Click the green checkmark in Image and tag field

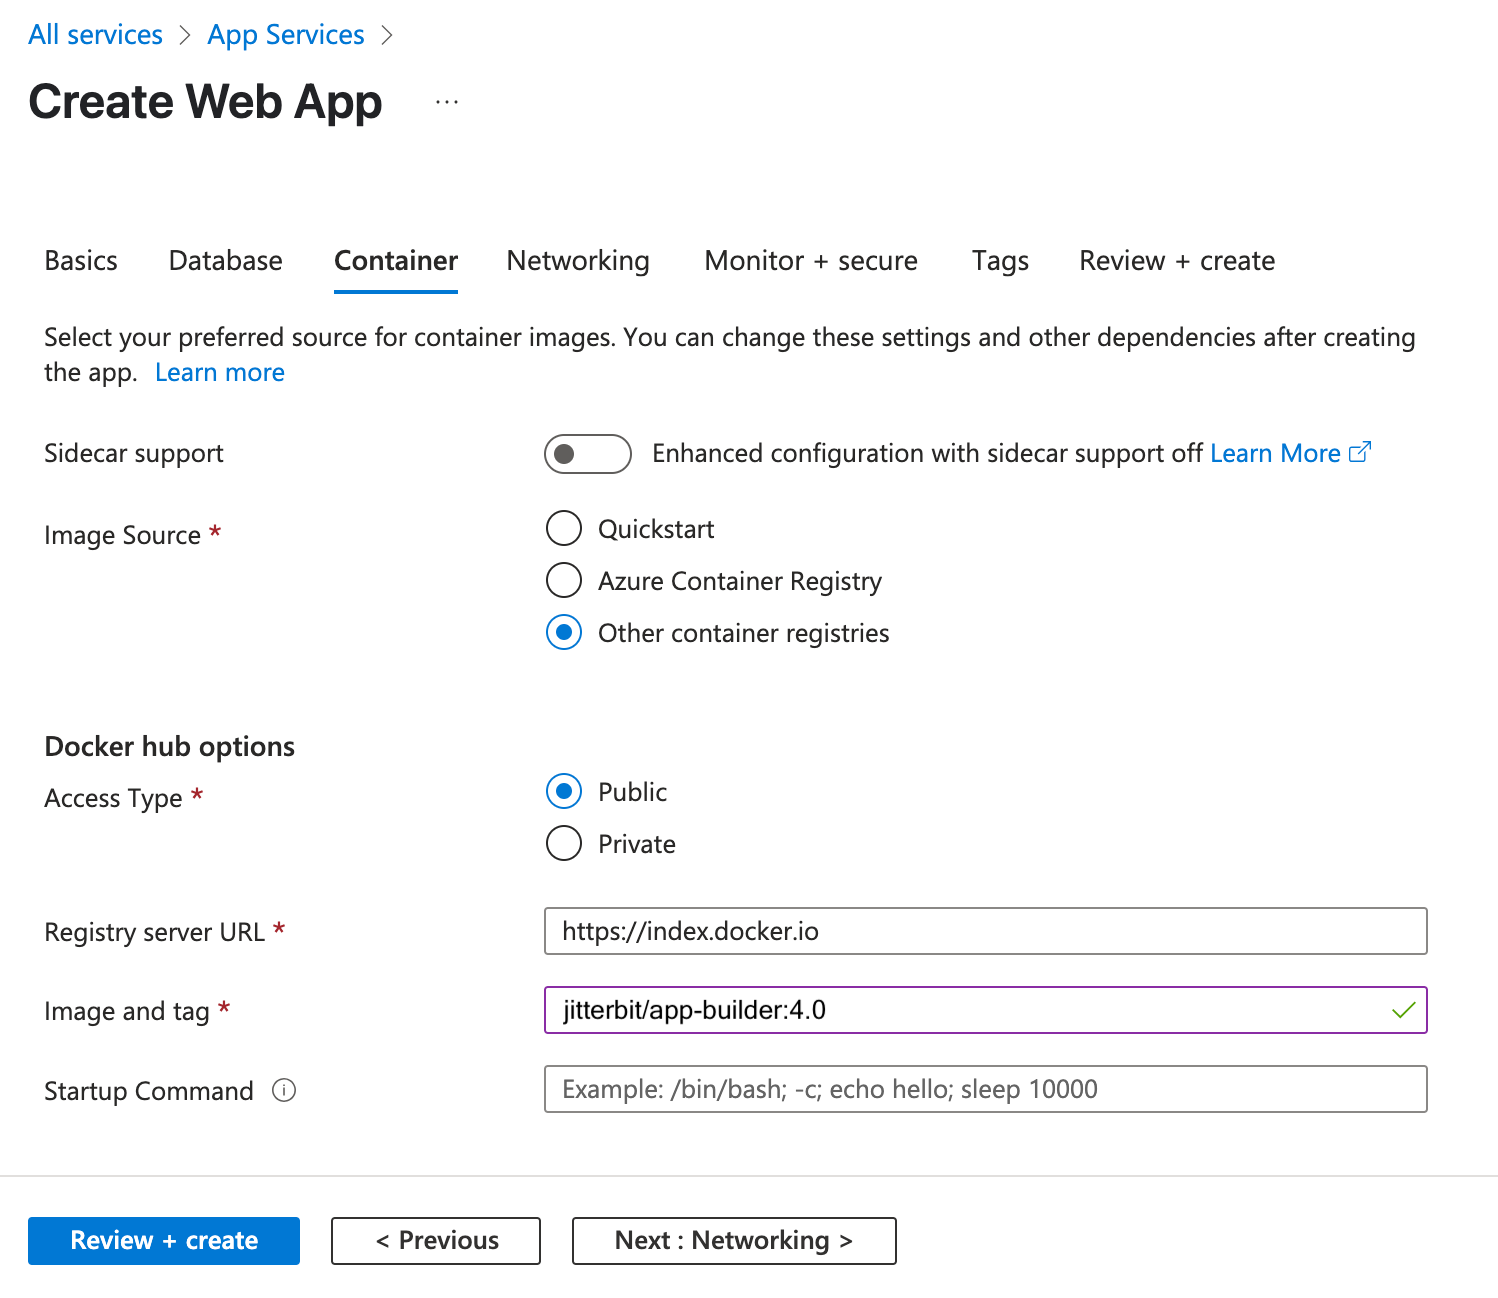click(1403, 1010)
